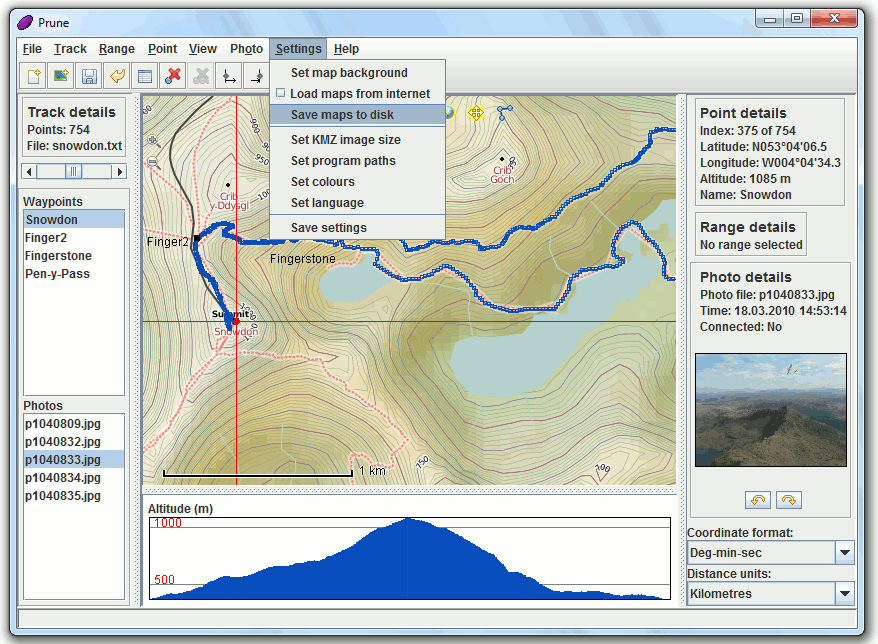Click the photo thumbnail preview
Image resolution: width=878 pixels, height=644 pixels.
click(770, 410)
